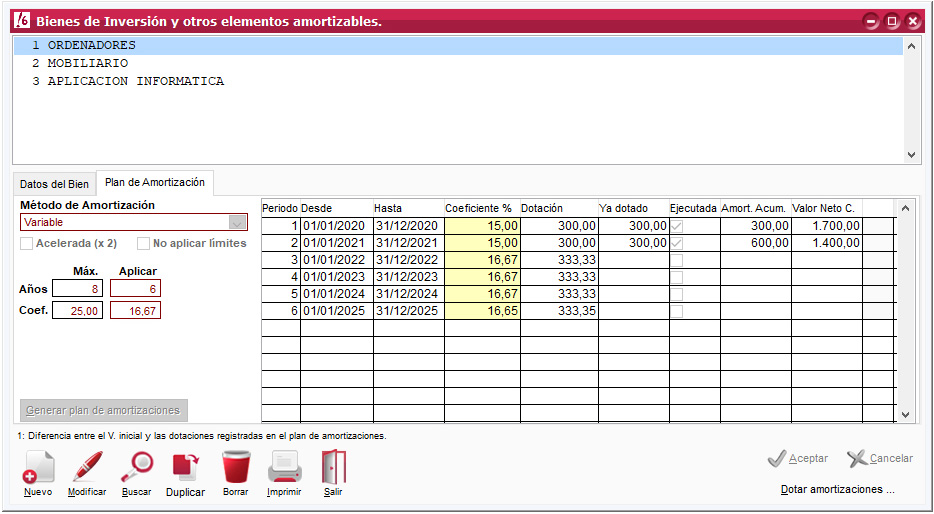Open the Método de Amortización dropdown
The width and height of the screenshot is (934, 514).
click(x=237, y=222)
